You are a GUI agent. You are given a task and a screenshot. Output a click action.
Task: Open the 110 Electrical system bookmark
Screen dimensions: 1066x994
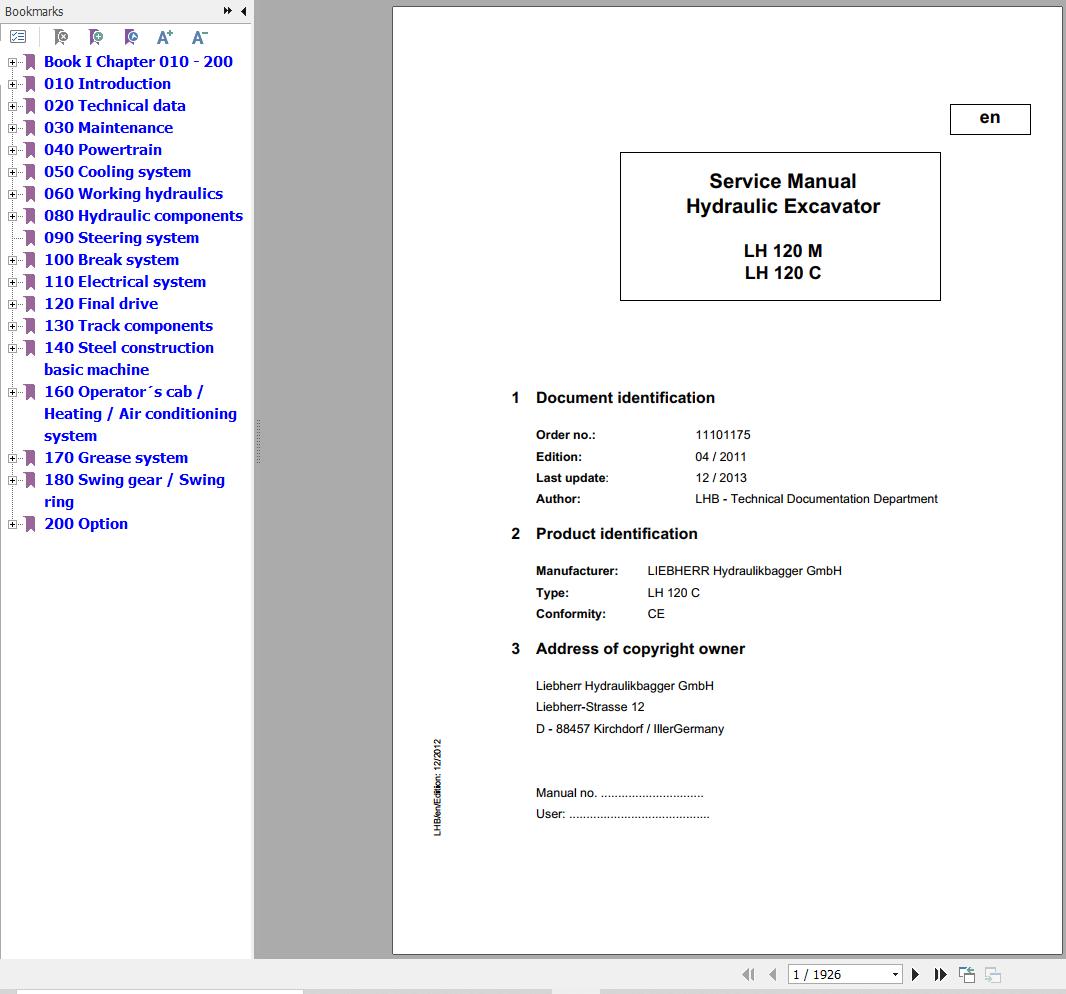(x=125, y=281)
